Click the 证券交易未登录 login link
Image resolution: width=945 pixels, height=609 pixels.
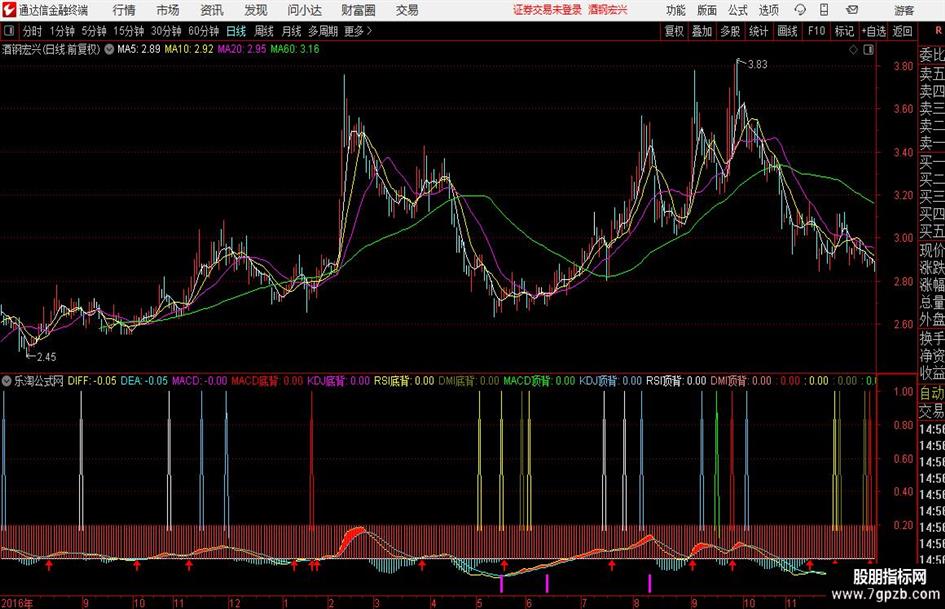pos(547,10)
